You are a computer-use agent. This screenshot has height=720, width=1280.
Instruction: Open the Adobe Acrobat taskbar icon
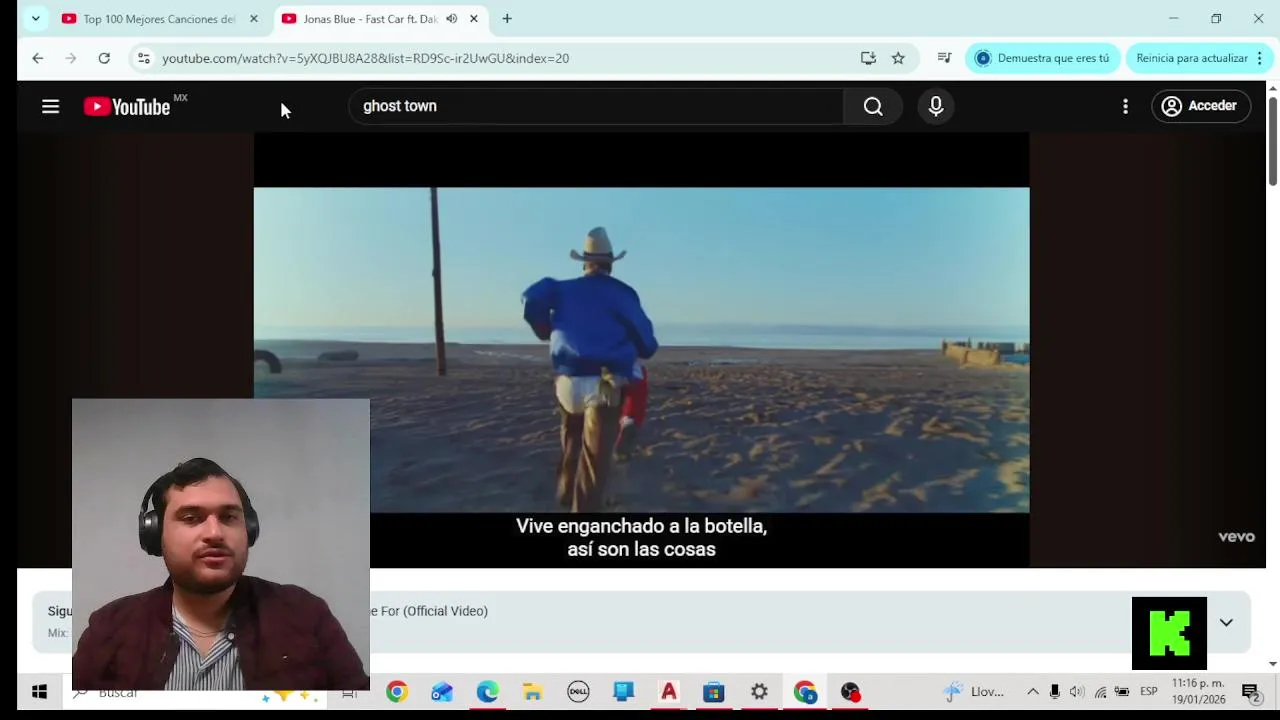coord(669,692)
